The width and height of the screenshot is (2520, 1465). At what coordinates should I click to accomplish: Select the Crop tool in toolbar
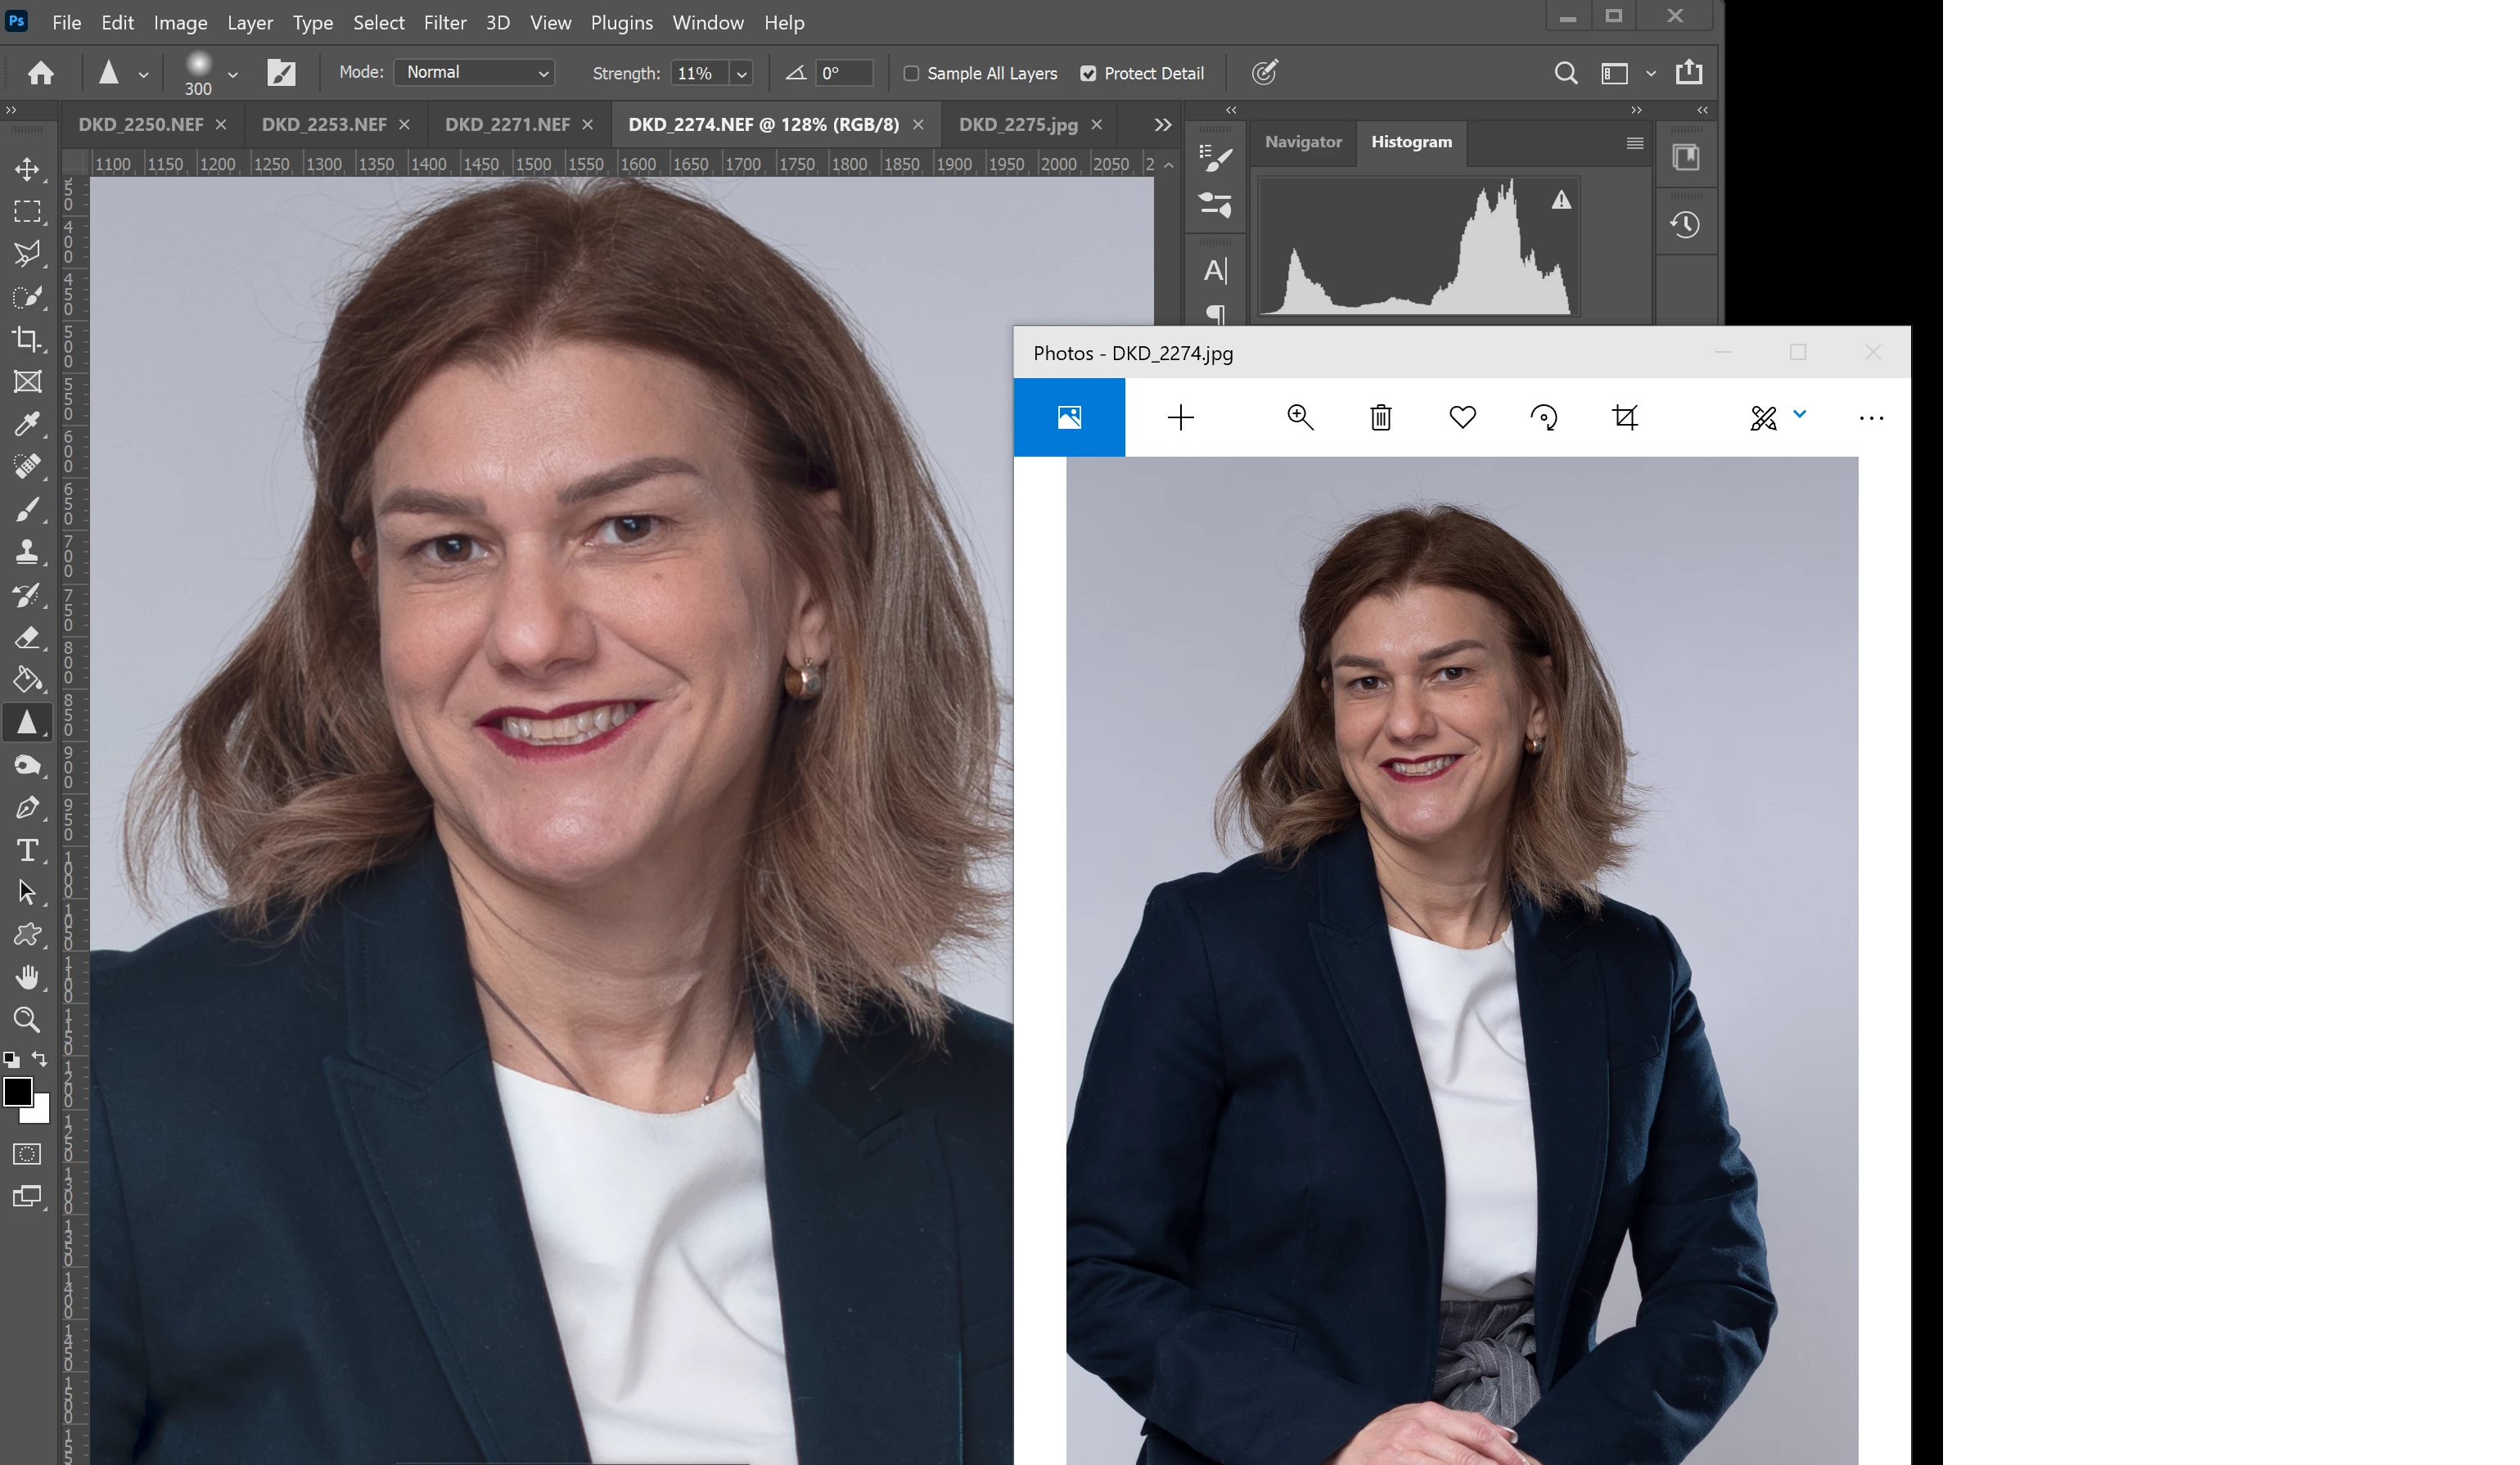[27, 339]
